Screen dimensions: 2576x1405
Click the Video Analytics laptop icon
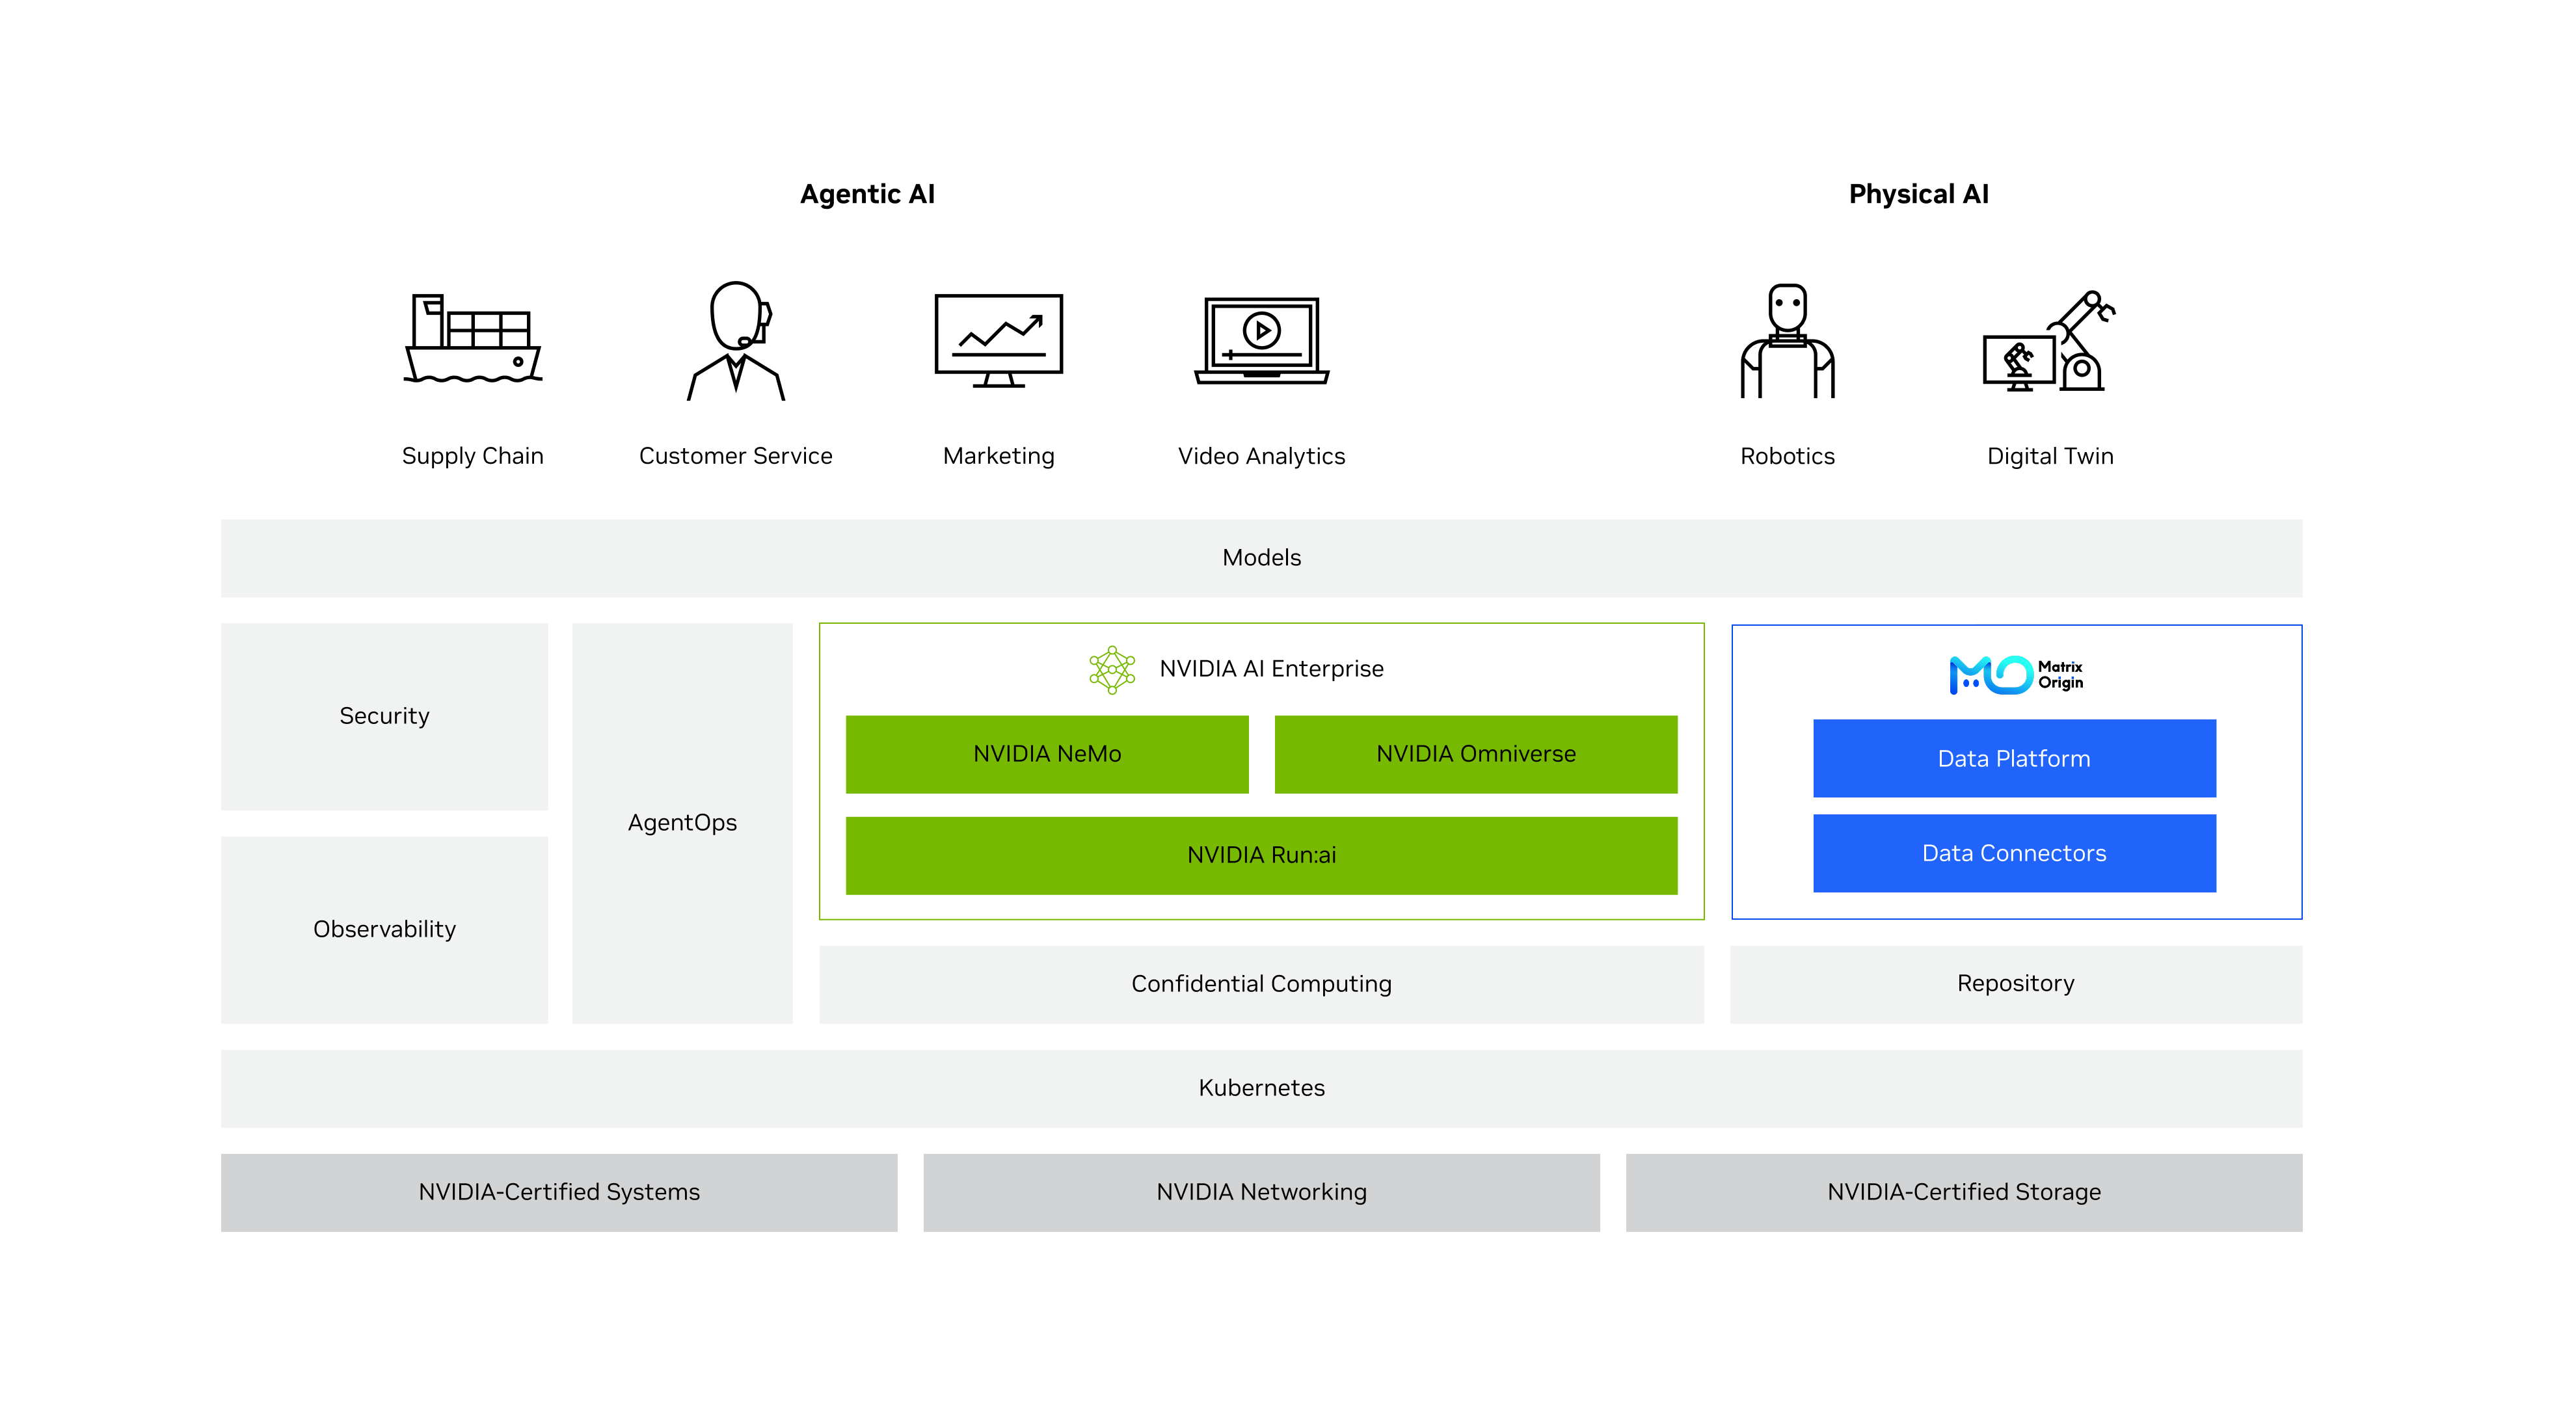1262,341
